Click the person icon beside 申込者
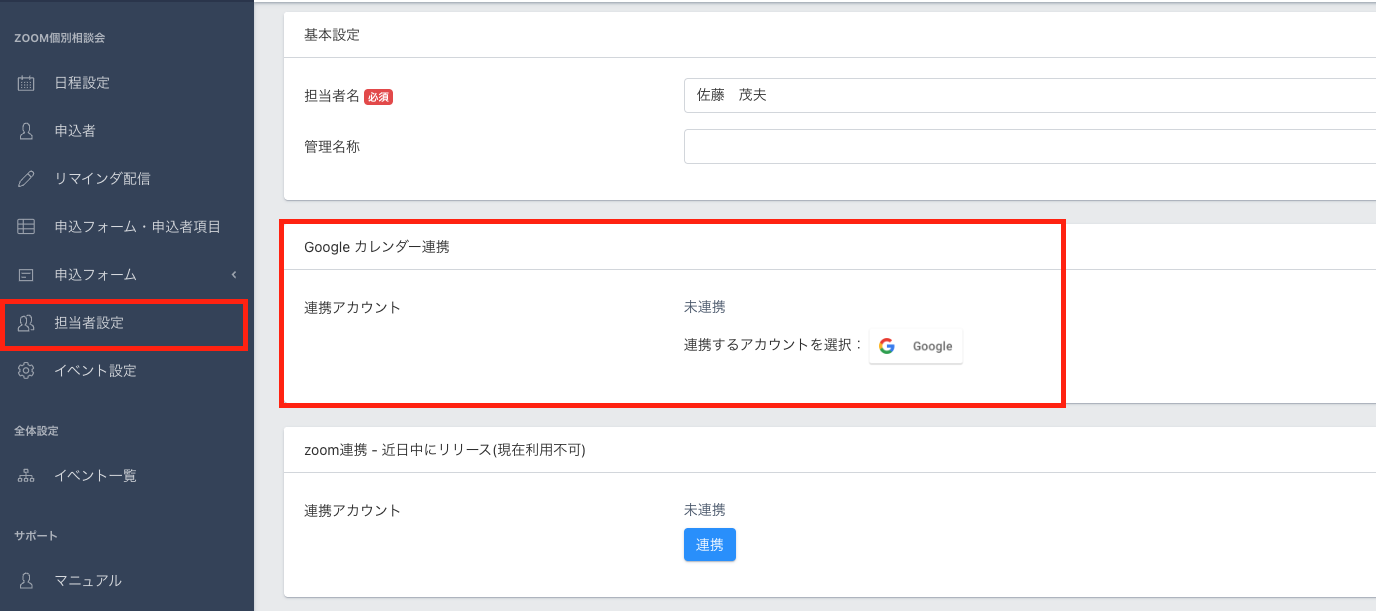Image resolution: width=1376 pixels, height=611 pixels. coord(27,131)
